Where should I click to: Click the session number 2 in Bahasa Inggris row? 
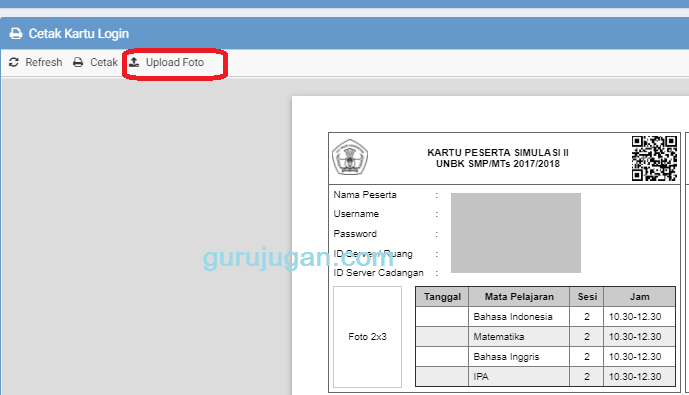[587, 357]
